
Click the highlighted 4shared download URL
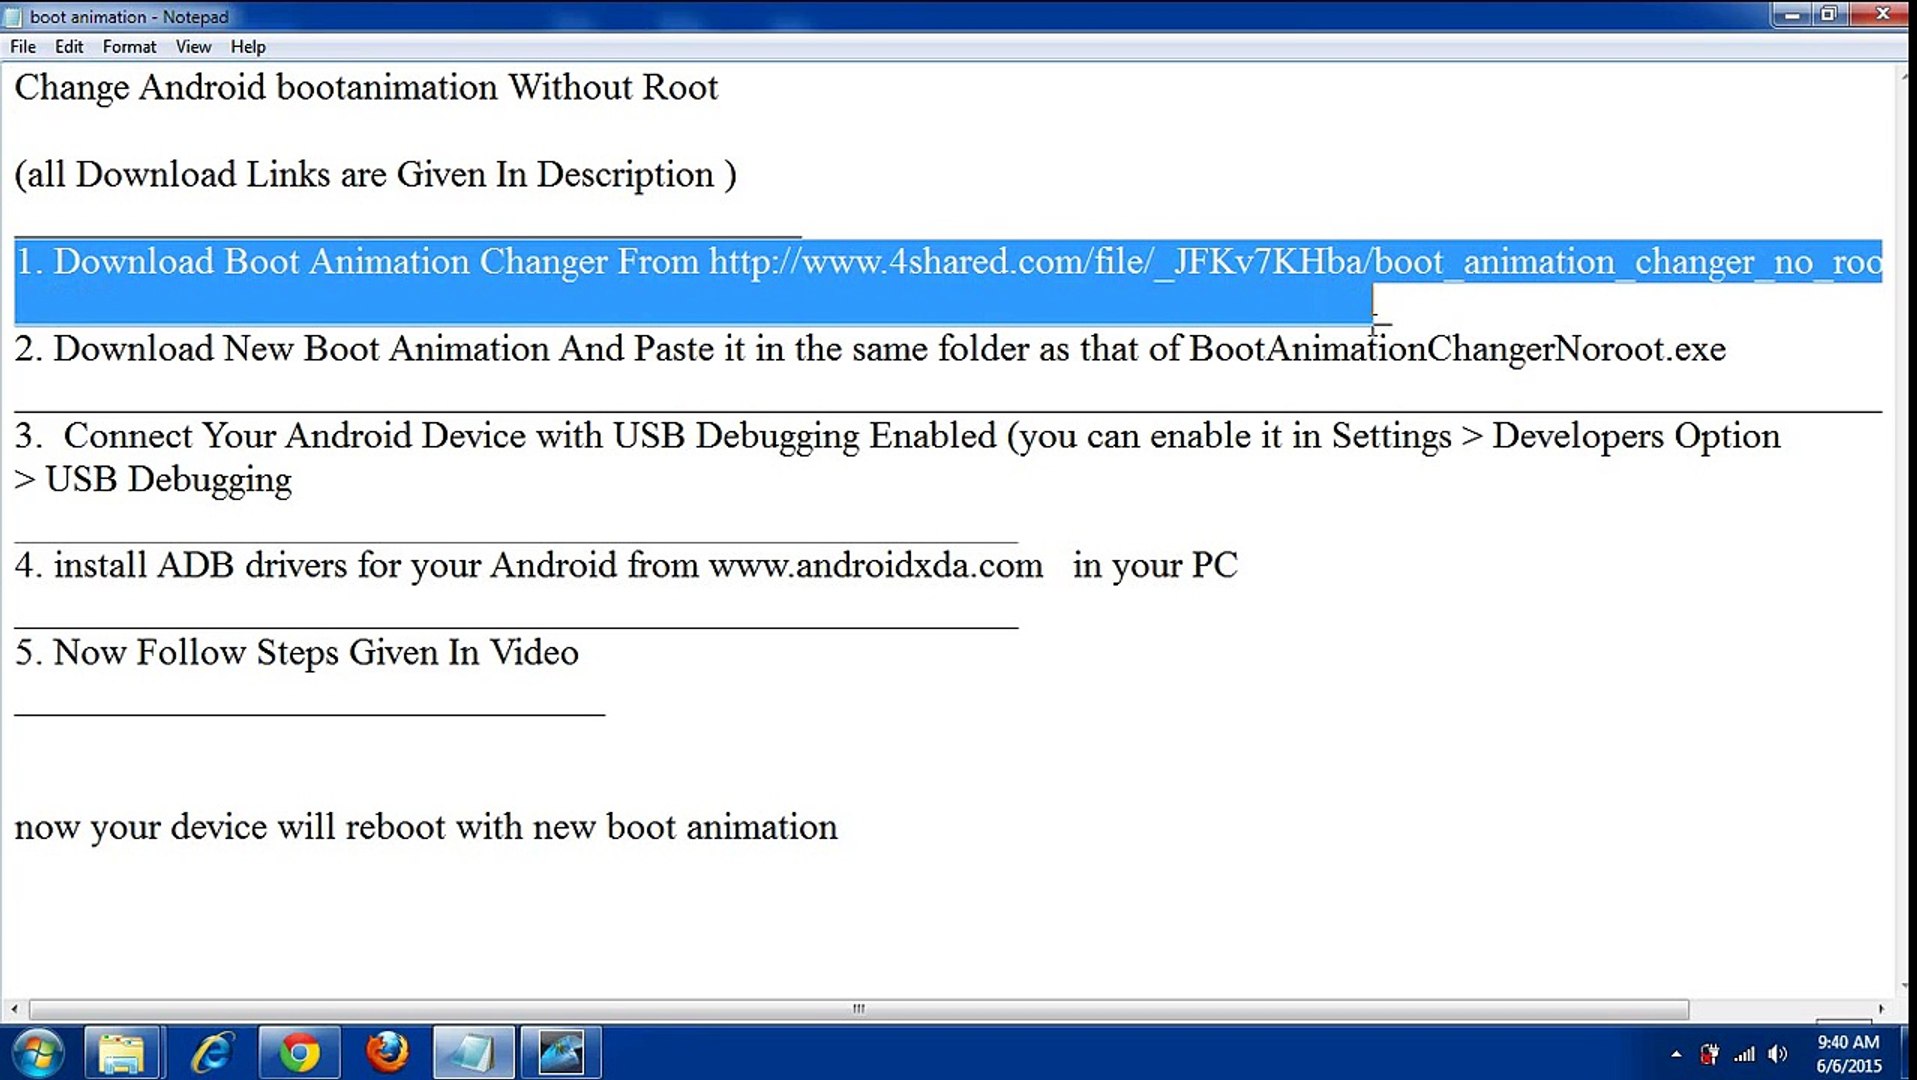tap(1296, 262)
